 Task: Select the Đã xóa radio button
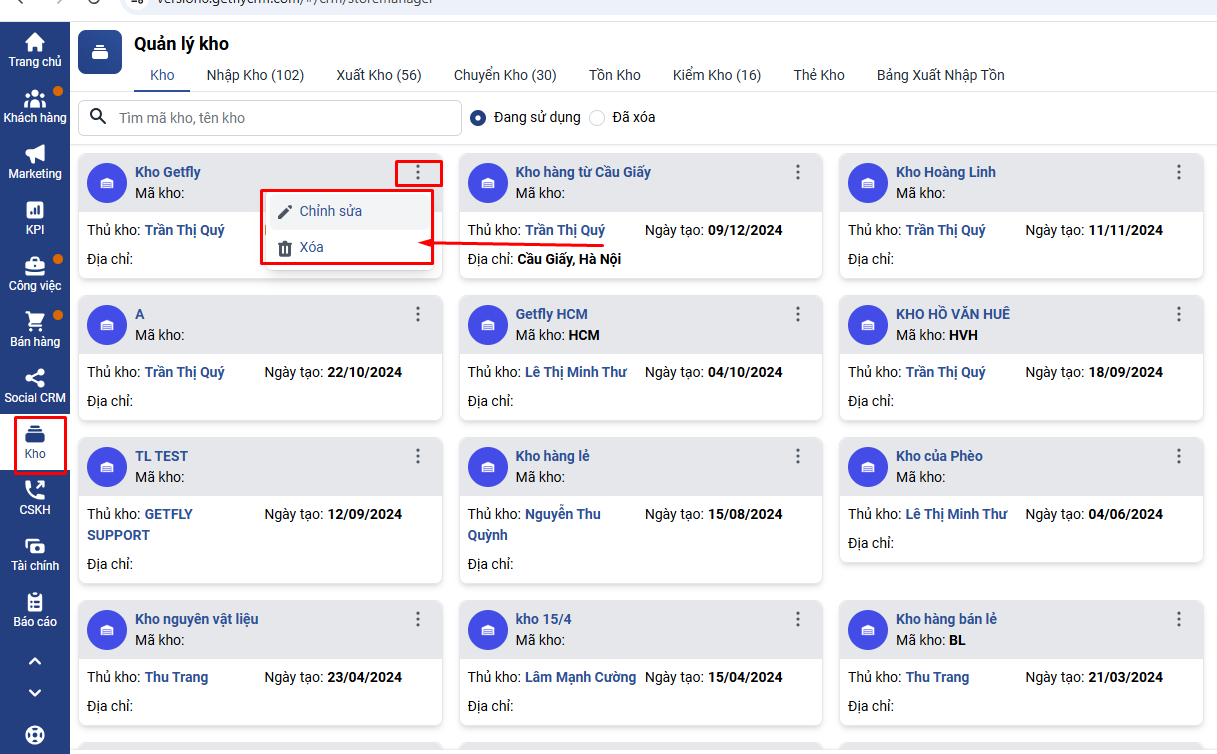597,118
